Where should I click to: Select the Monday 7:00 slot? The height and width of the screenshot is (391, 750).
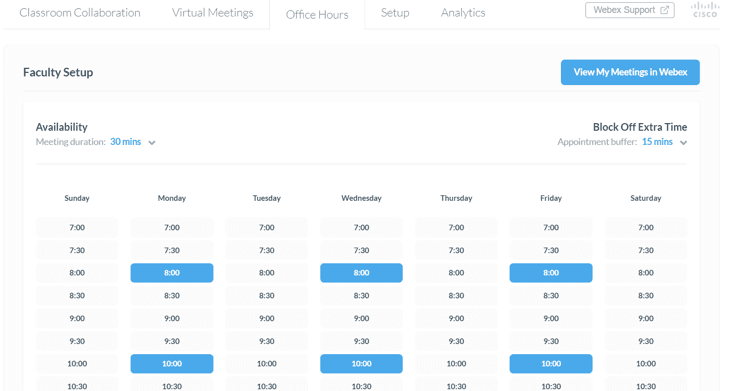point(172,227)
